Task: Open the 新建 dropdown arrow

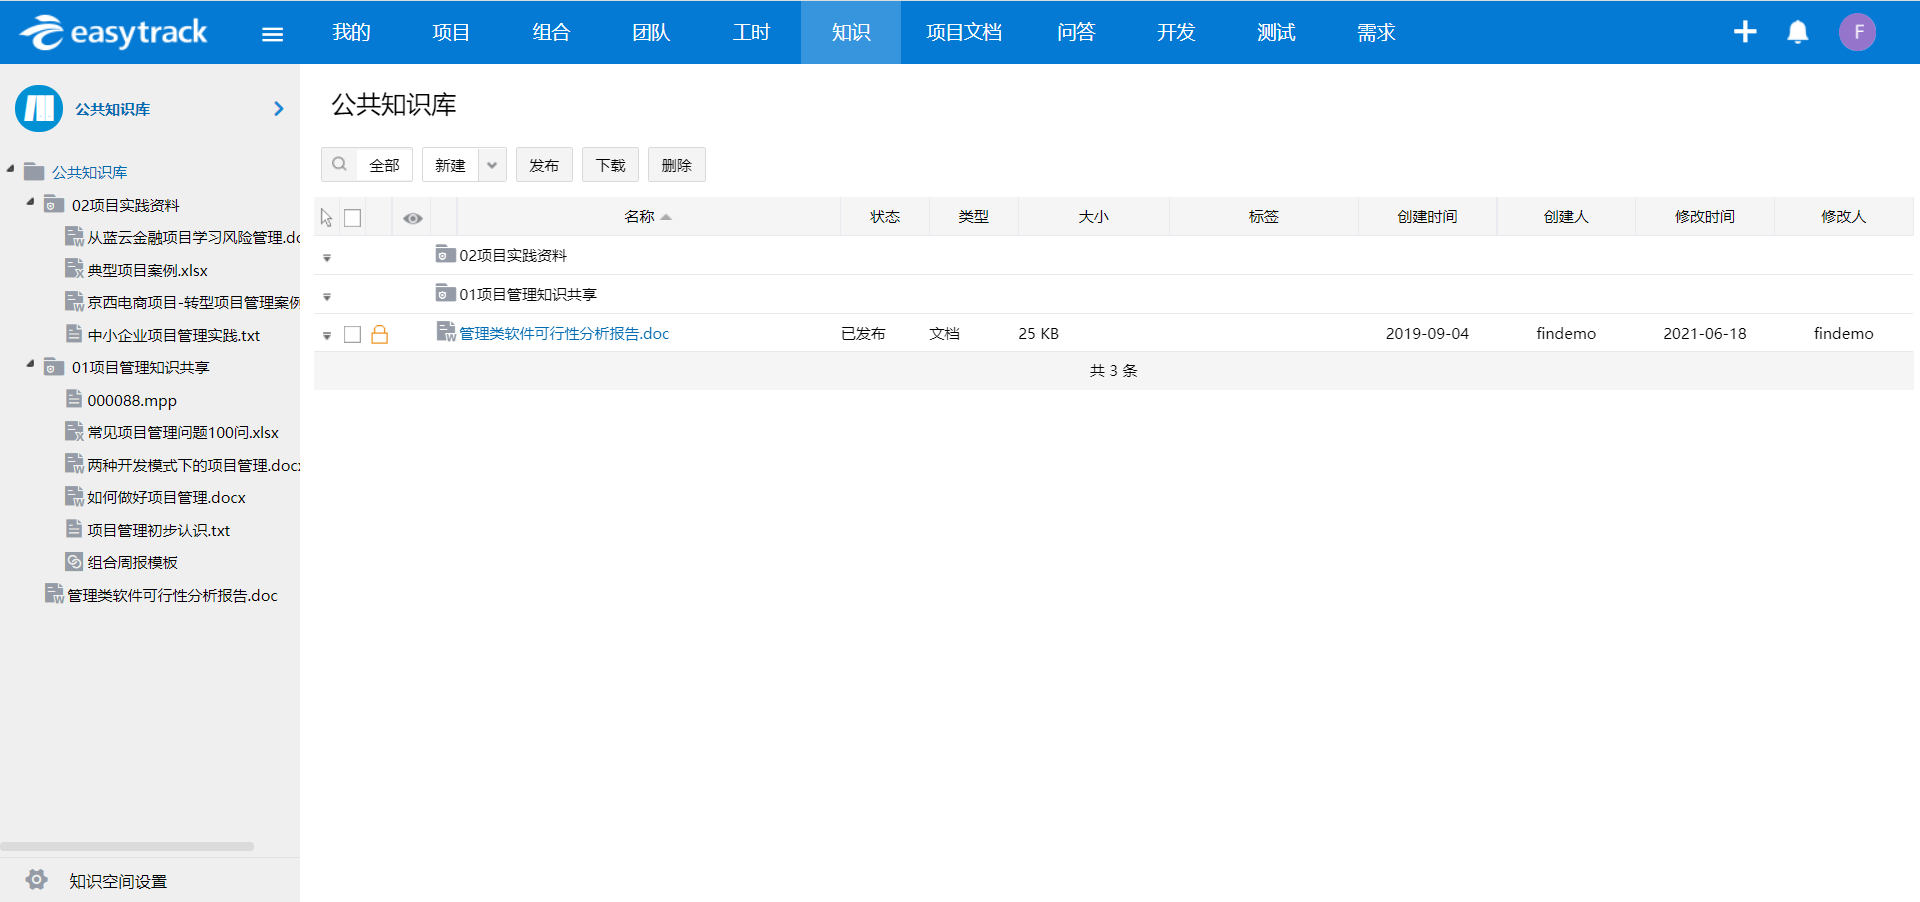Action: click(x=492, y=165)
